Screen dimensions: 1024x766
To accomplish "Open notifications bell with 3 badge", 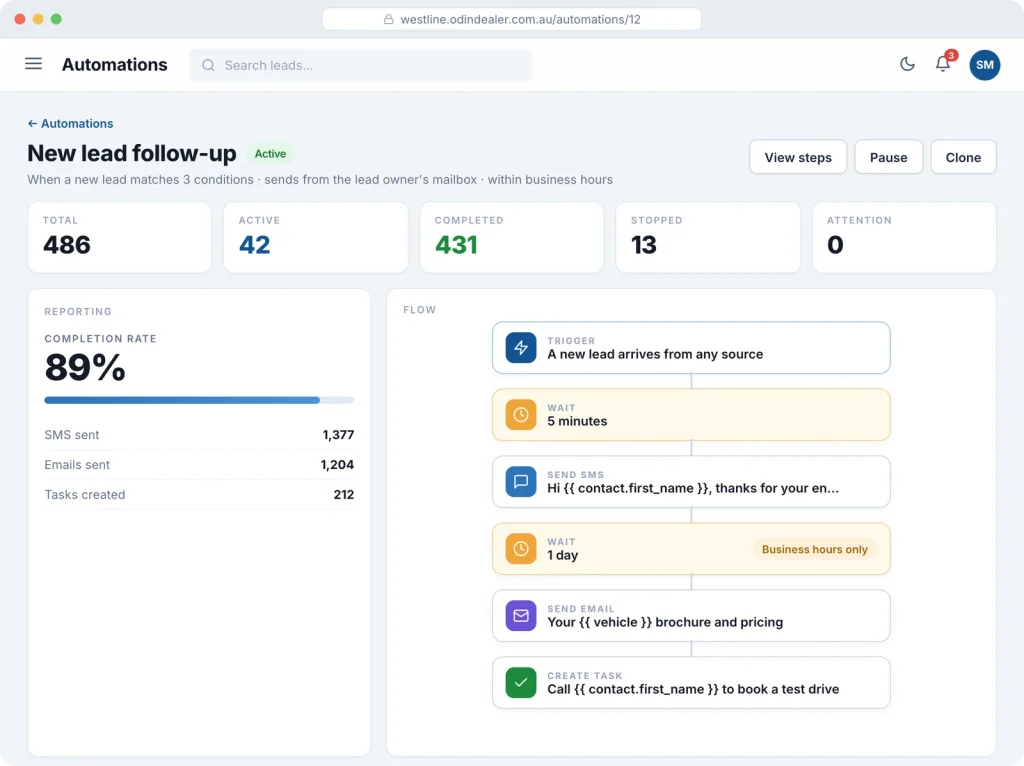I will coord(943,63).
